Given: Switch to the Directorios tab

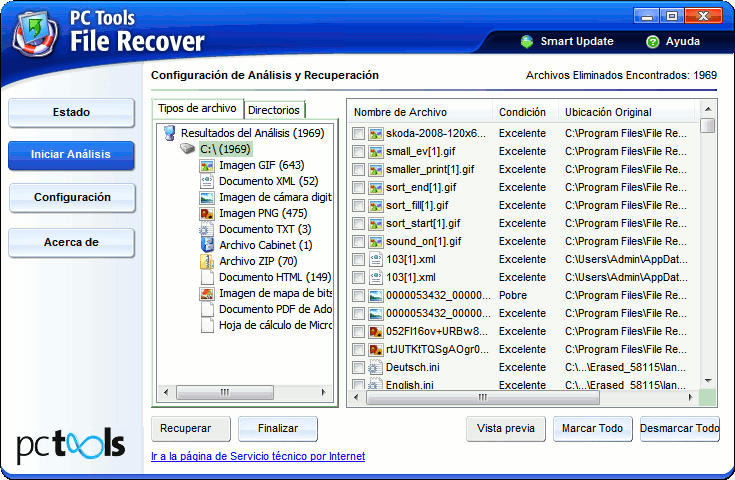Looking at the screenshot, I should pyautogui.click(x=273, y=110).
